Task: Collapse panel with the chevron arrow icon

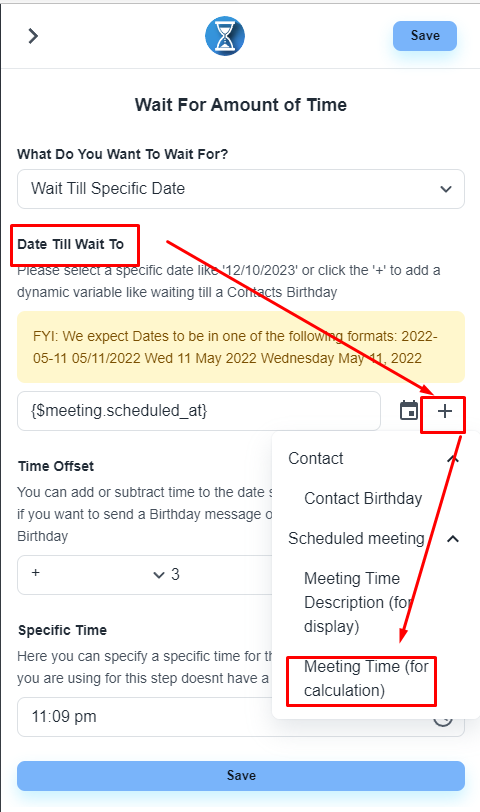Action: [x=33, y=36]
